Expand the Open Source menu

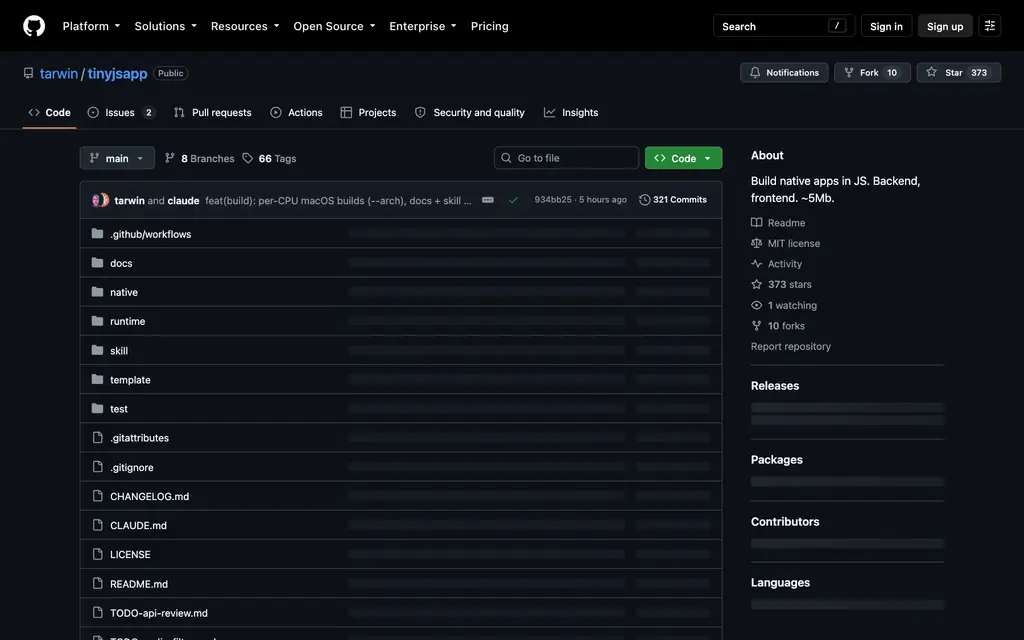pyautogui.click(x=334, y=26)
